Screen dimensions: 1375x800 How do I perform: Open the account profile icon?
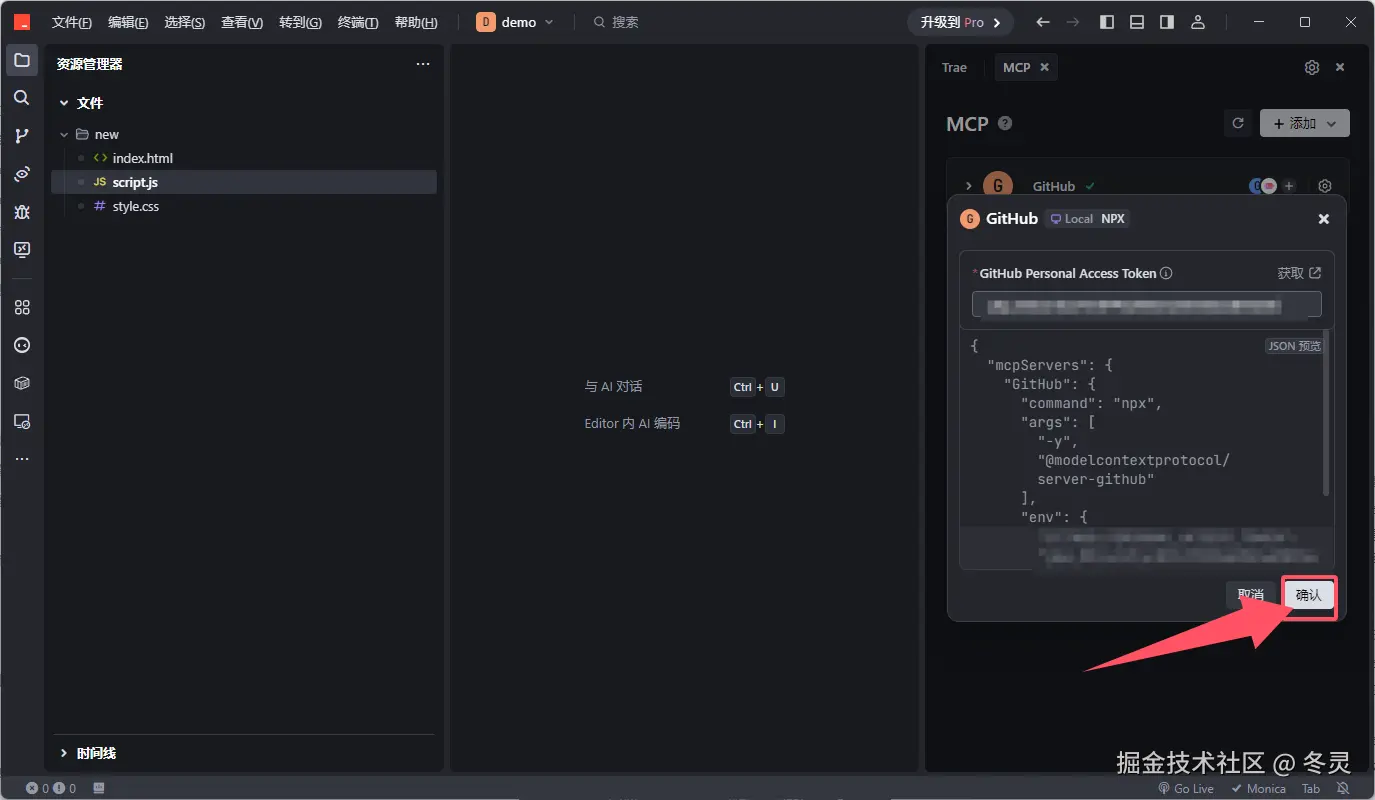pyautogui.click(x=1198, y=22)
